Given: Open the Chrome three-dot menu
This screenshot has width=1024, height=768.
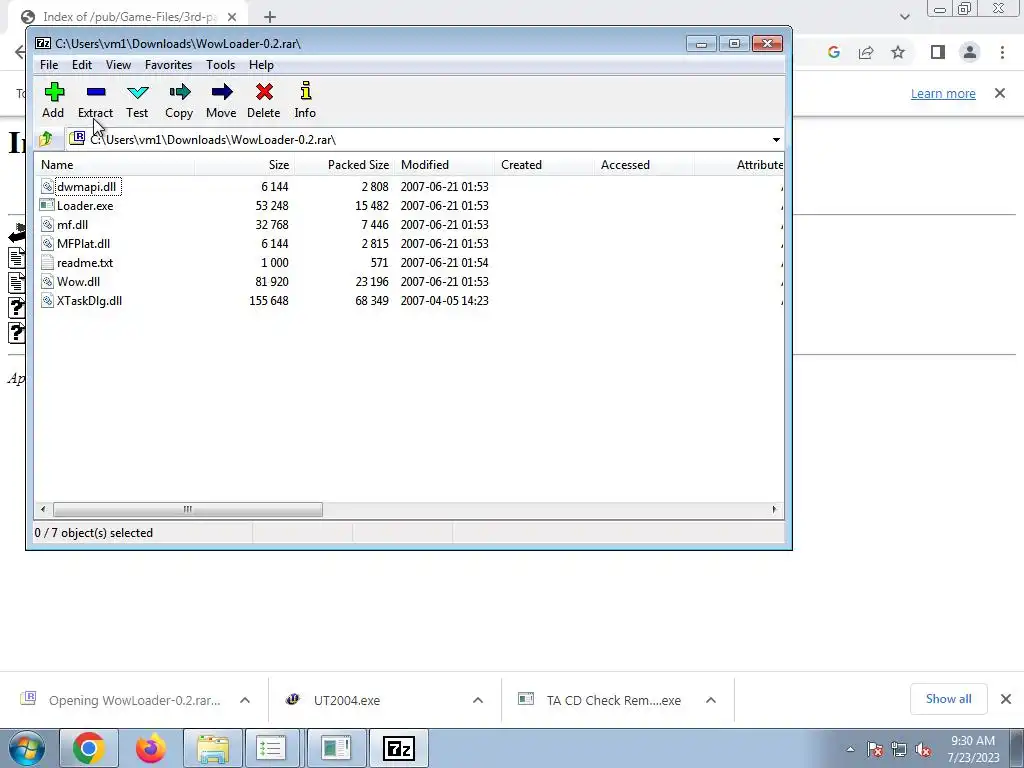Looking at the screenshot, I should pyautogui.click(x=1002, y=52).
